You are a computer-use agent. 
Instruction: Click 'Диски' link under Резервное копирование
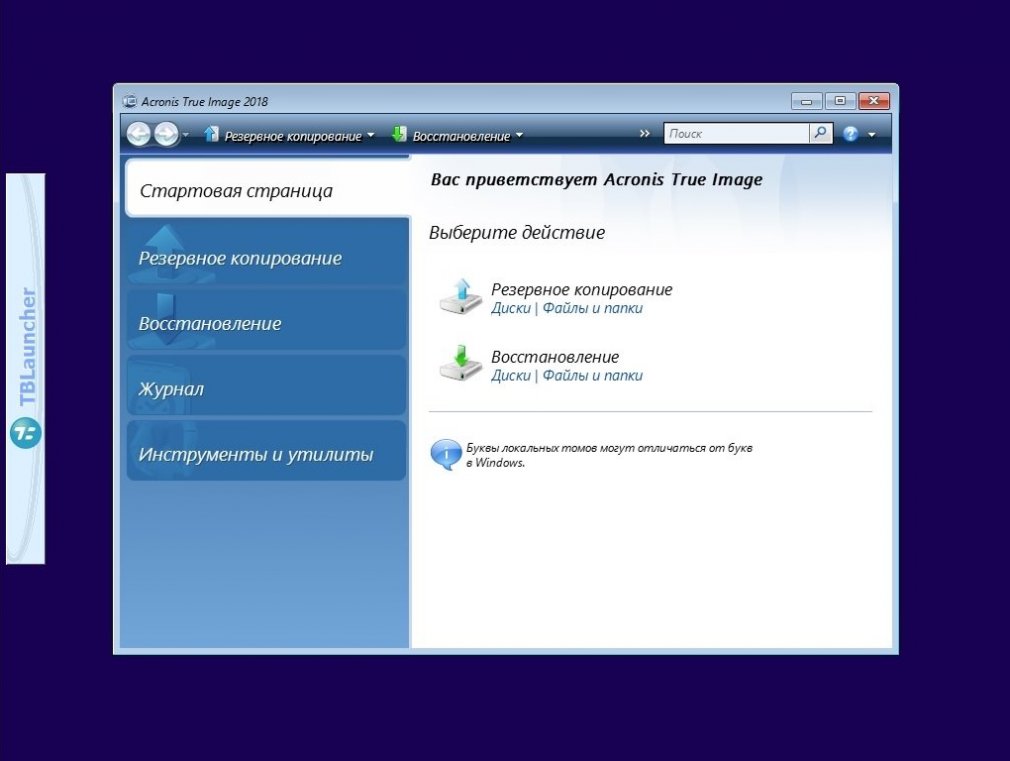(511, 308)
